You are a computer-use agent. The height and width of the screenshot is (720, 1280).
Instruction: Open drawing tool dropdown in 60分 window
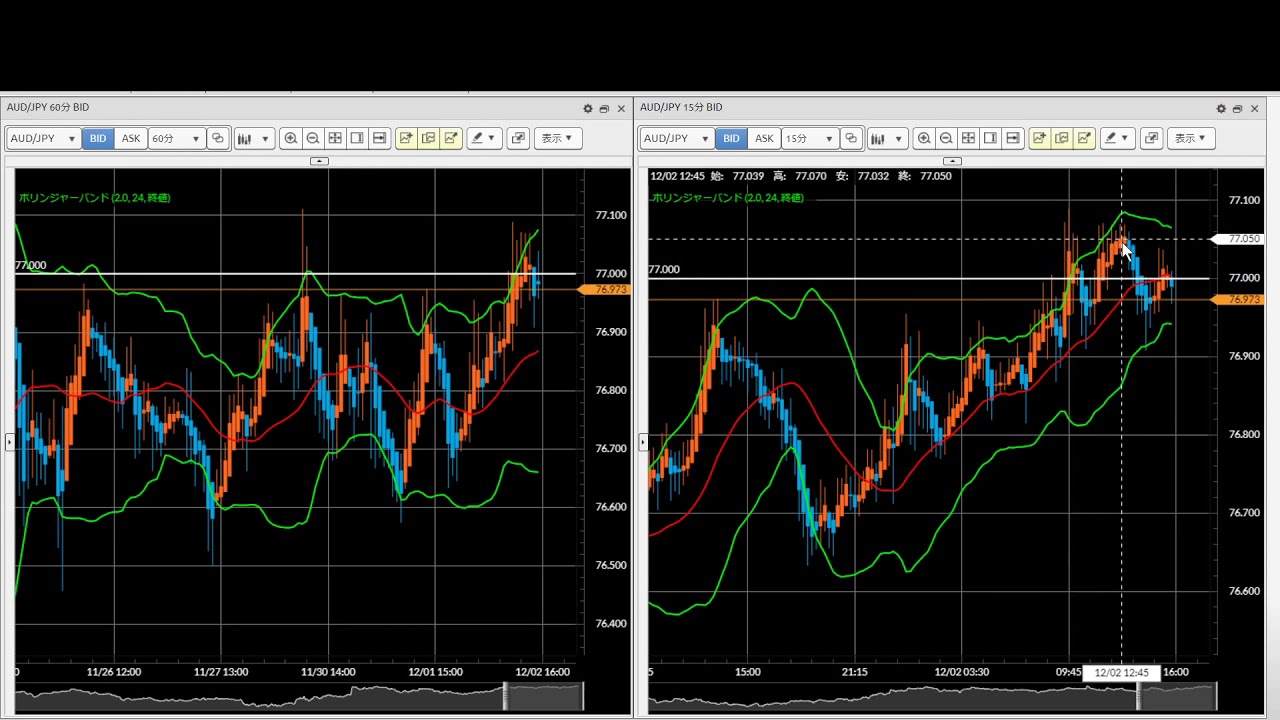(x=484, y=138)
